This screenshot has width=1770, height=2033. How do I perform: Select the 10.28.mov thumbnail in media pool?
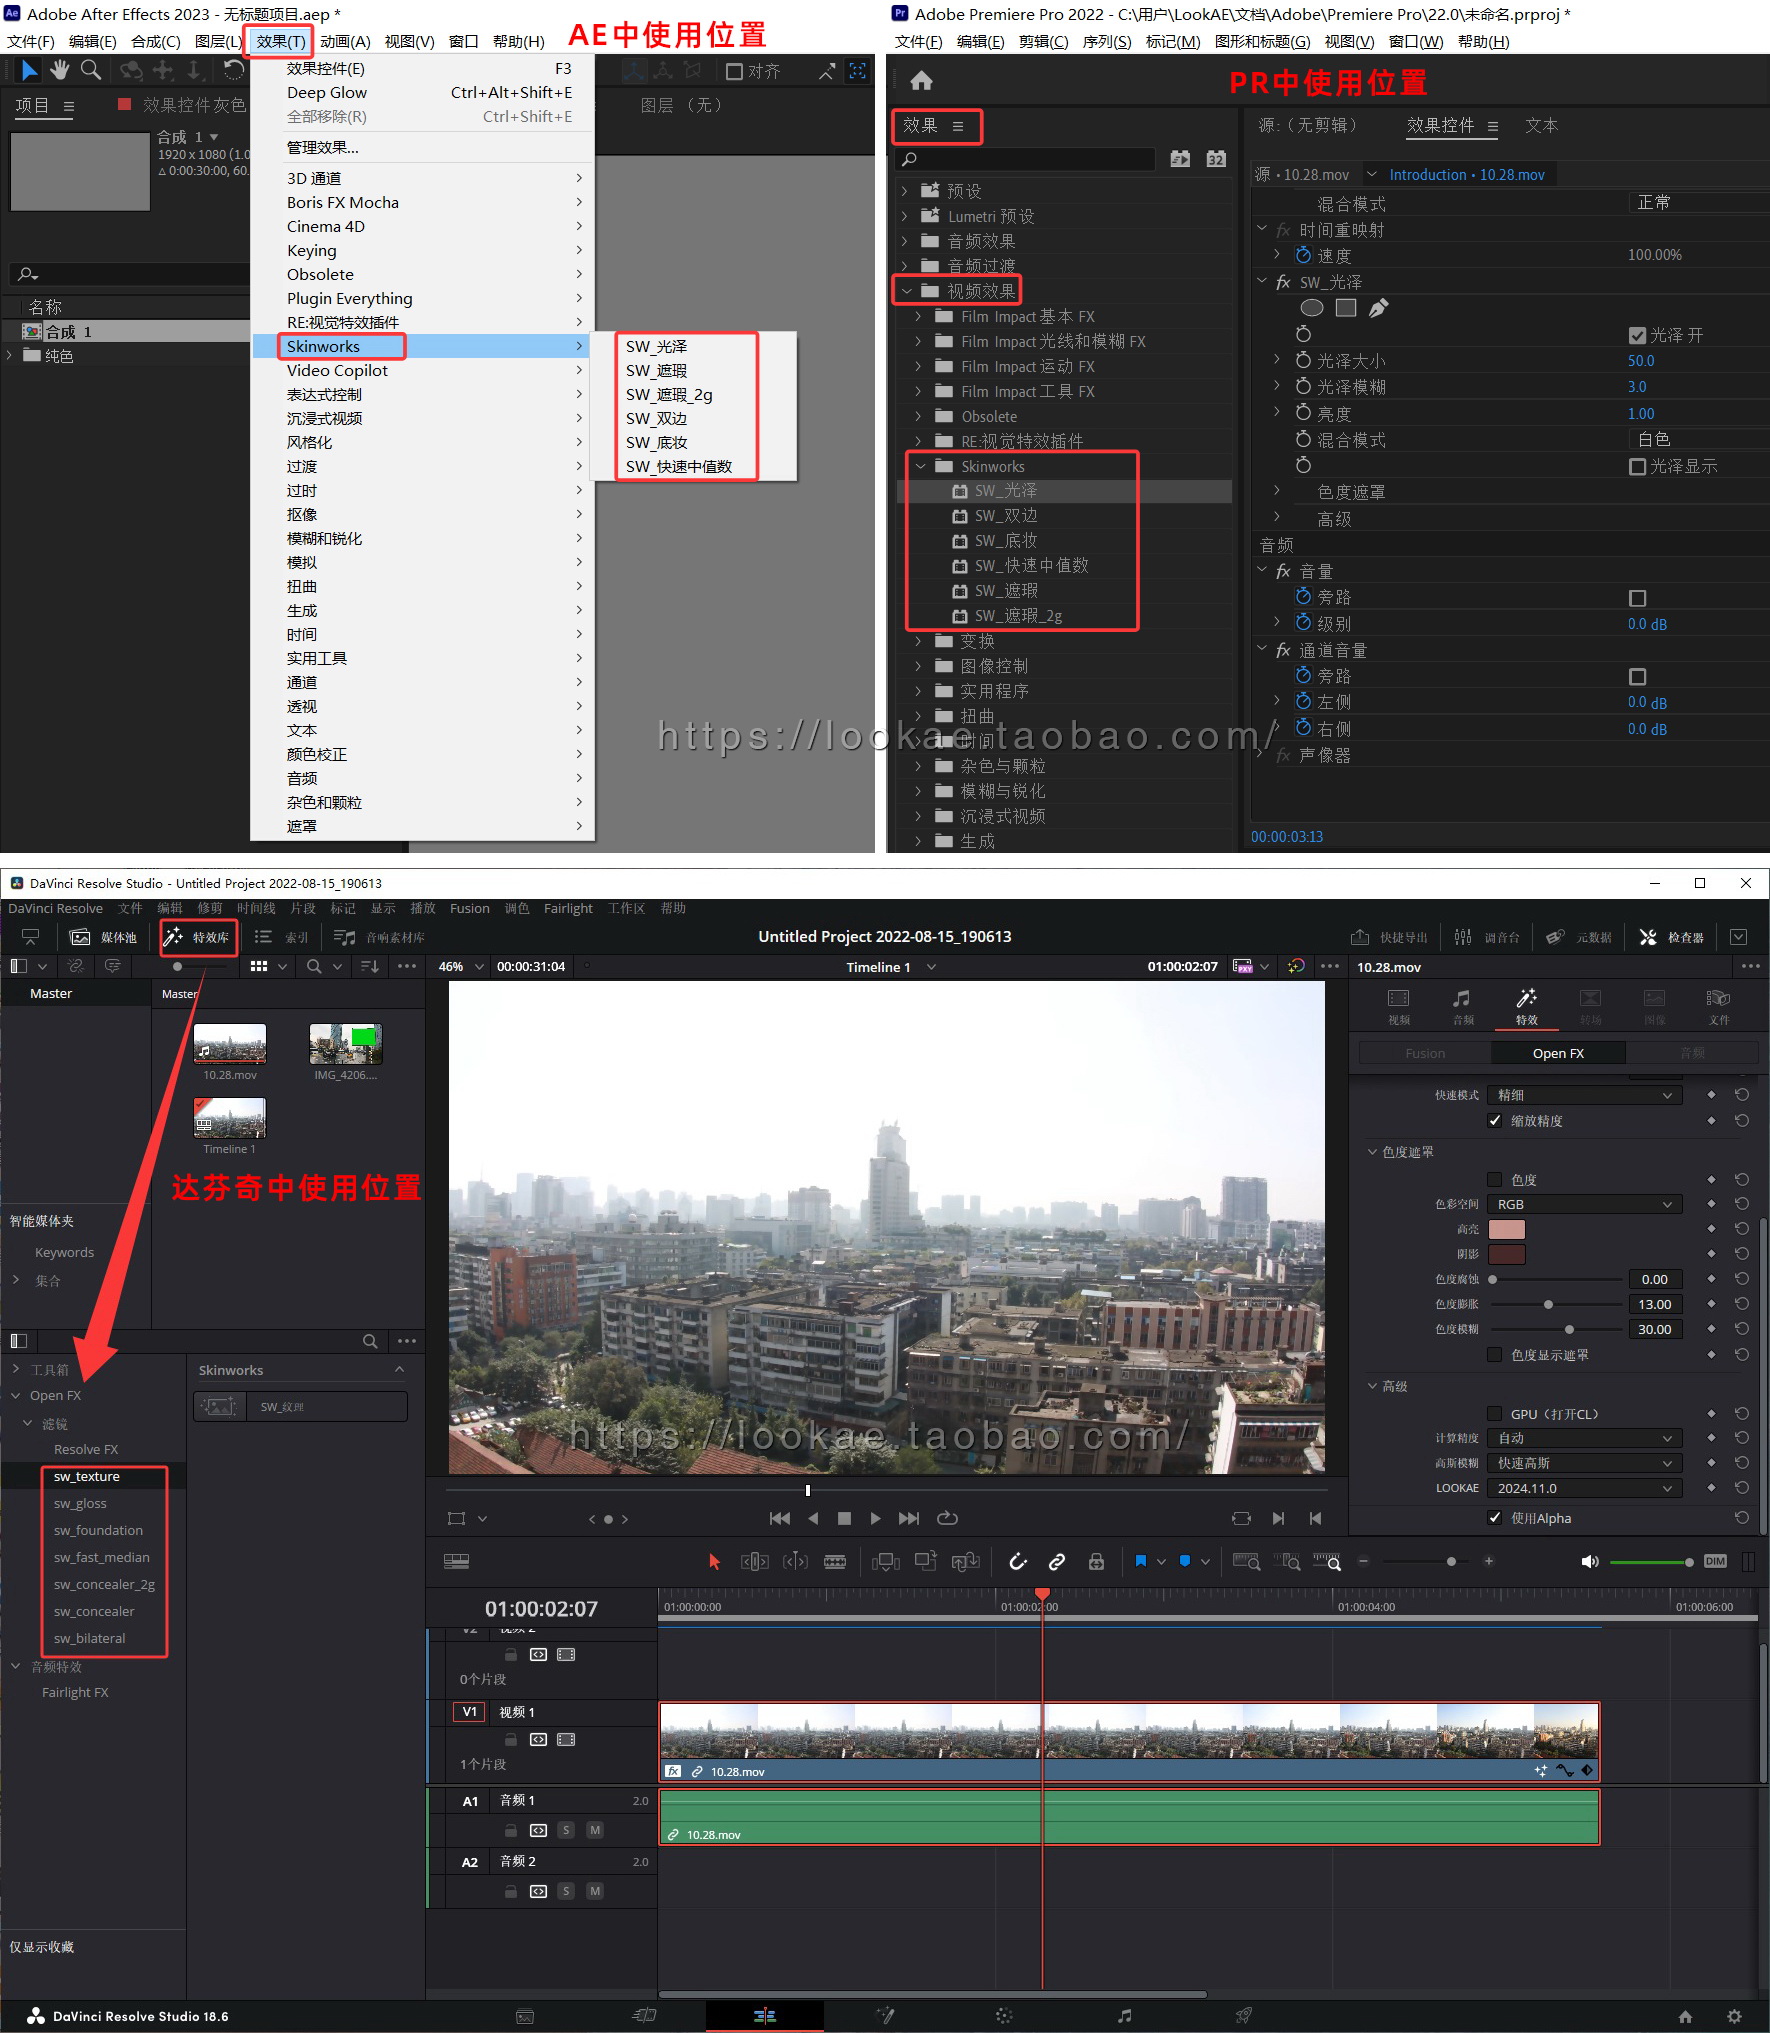pyautogui.click(x=230, y=1043)
